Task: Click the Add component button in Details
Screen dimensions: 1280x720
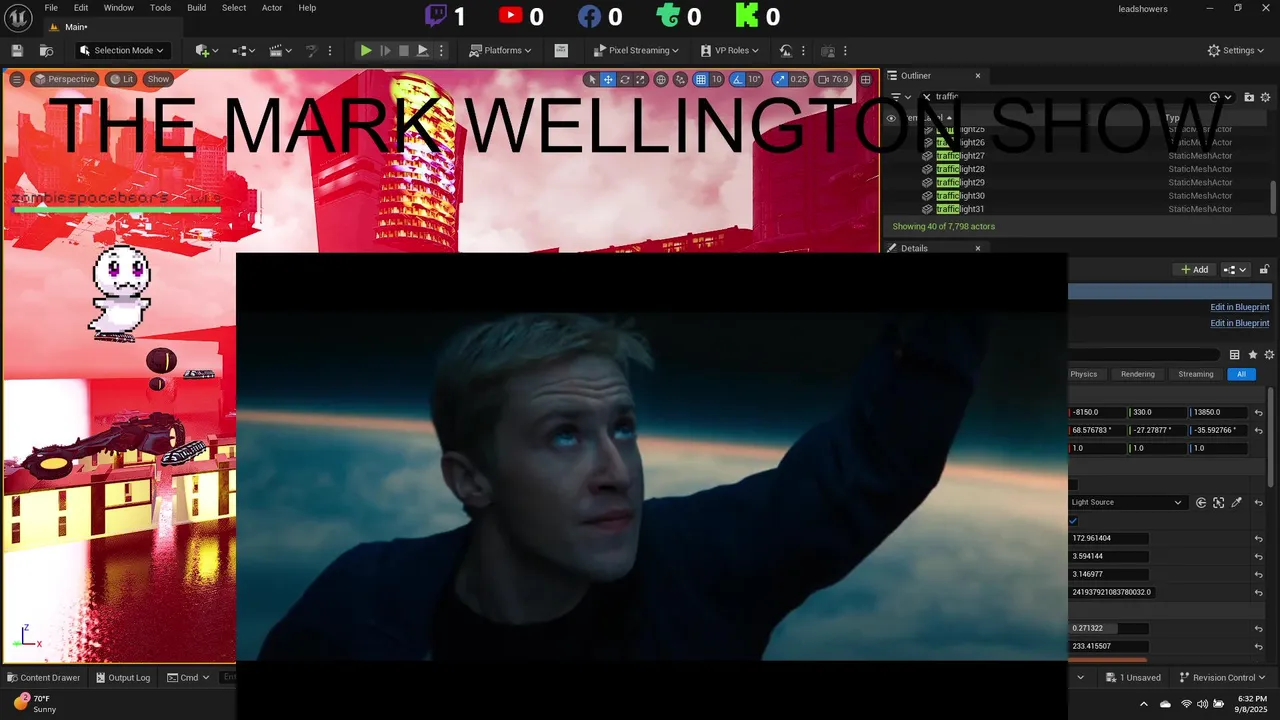Action: click(x=1195, y=269)
